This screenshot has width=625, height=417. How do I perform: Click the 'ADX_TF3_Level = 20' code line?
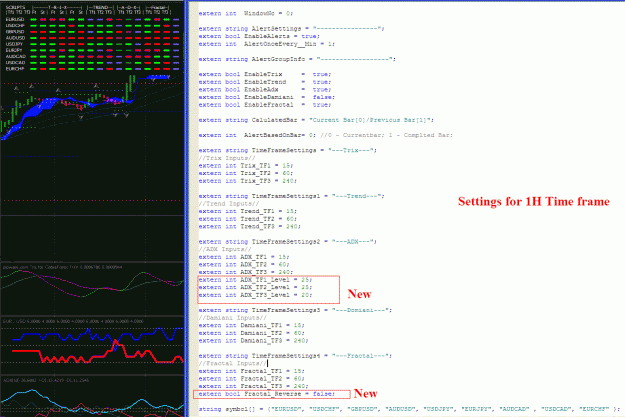click(x=255, y=295)
